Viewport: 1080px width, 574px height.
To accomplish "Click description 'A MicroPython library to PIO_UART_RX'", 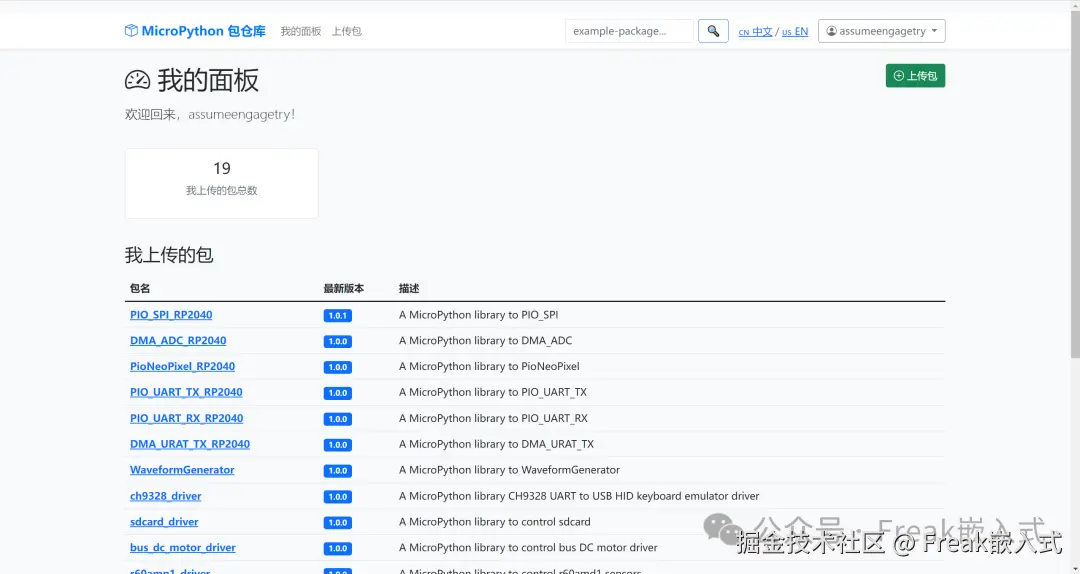I will coord(493,418).
